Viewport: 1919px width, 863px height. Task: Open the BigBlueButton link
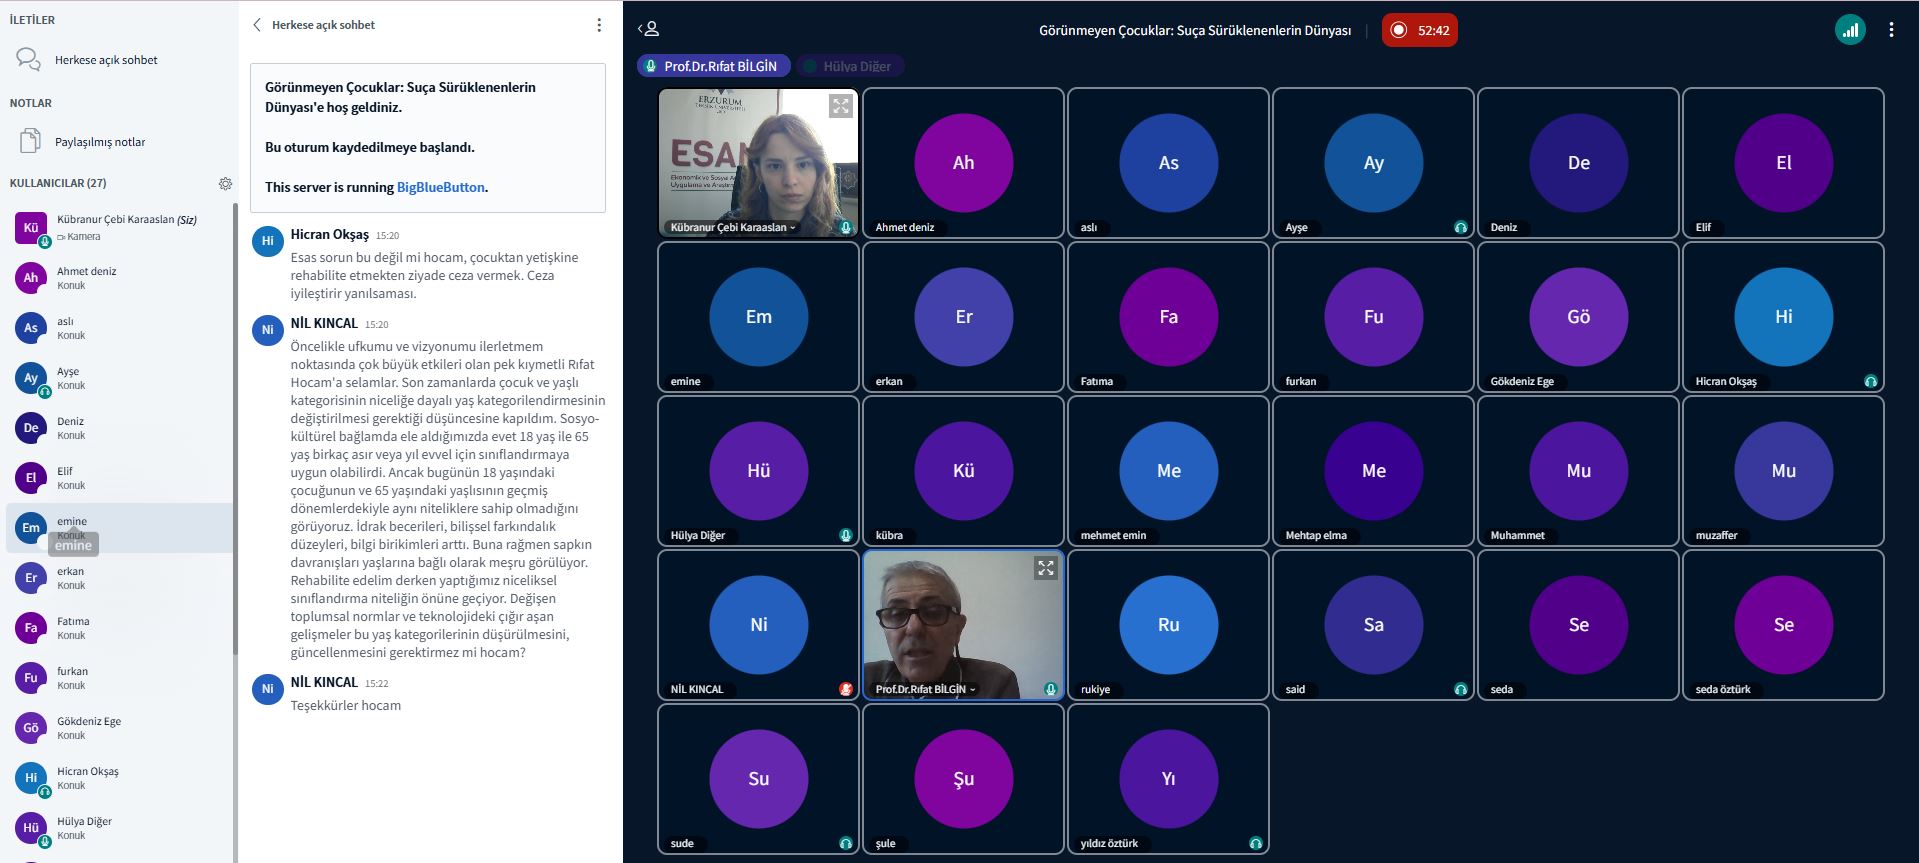(x=440, y=187)
